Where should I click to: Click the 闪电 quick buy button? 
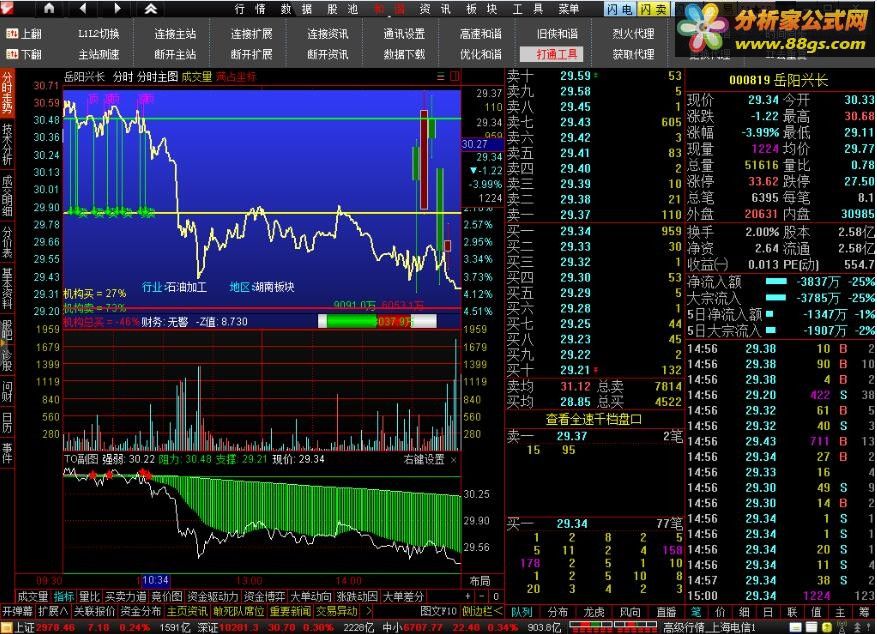620,9
